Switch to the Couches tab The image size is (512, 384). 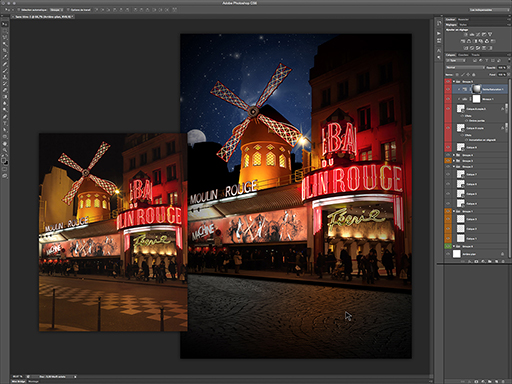(x=463, y=55)
